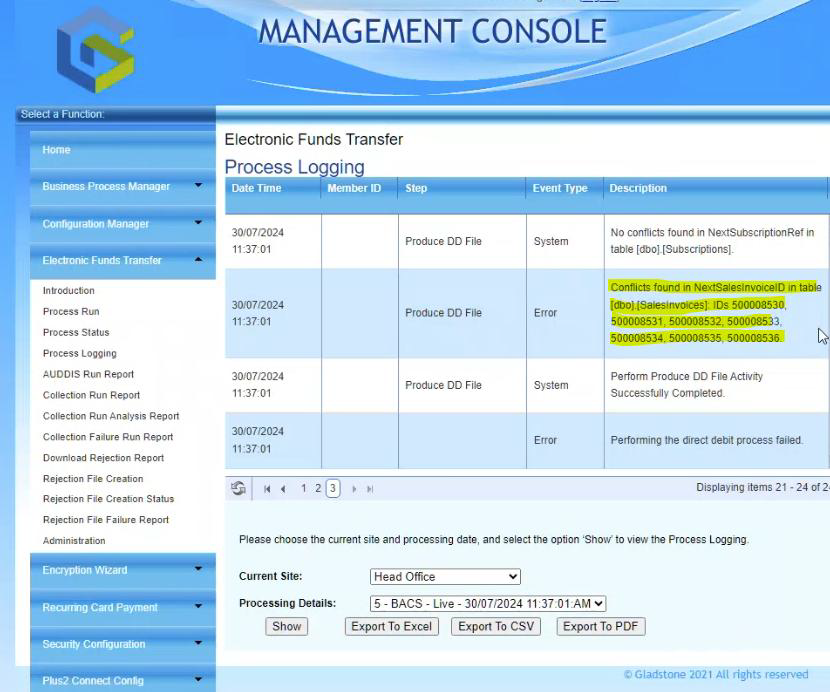Viewport: 830px width, 692px height.
Task: Open the Processing Details dropdown
Action: pyautogui.click(x=488, y=604)
